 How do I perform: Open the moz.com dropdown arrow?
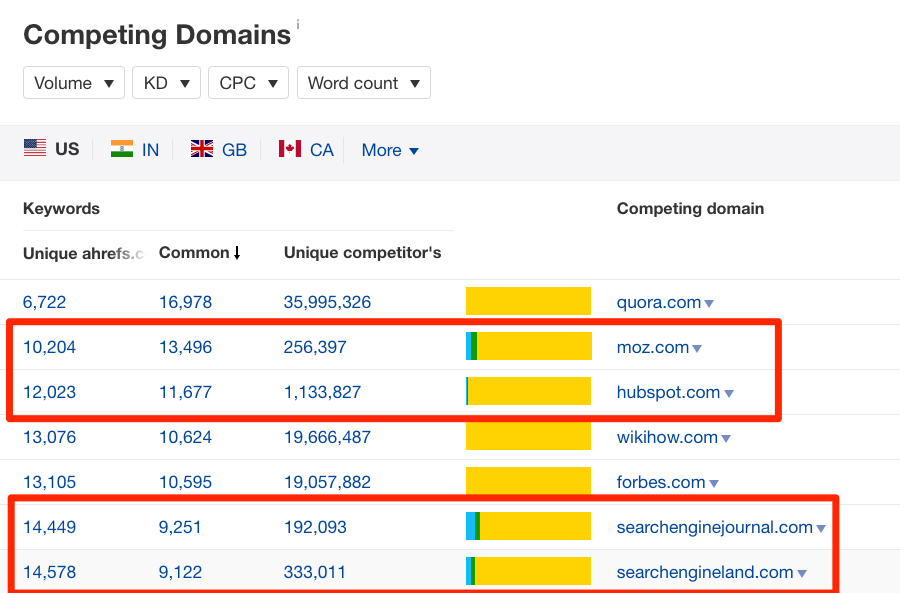(x=697, y=348)
